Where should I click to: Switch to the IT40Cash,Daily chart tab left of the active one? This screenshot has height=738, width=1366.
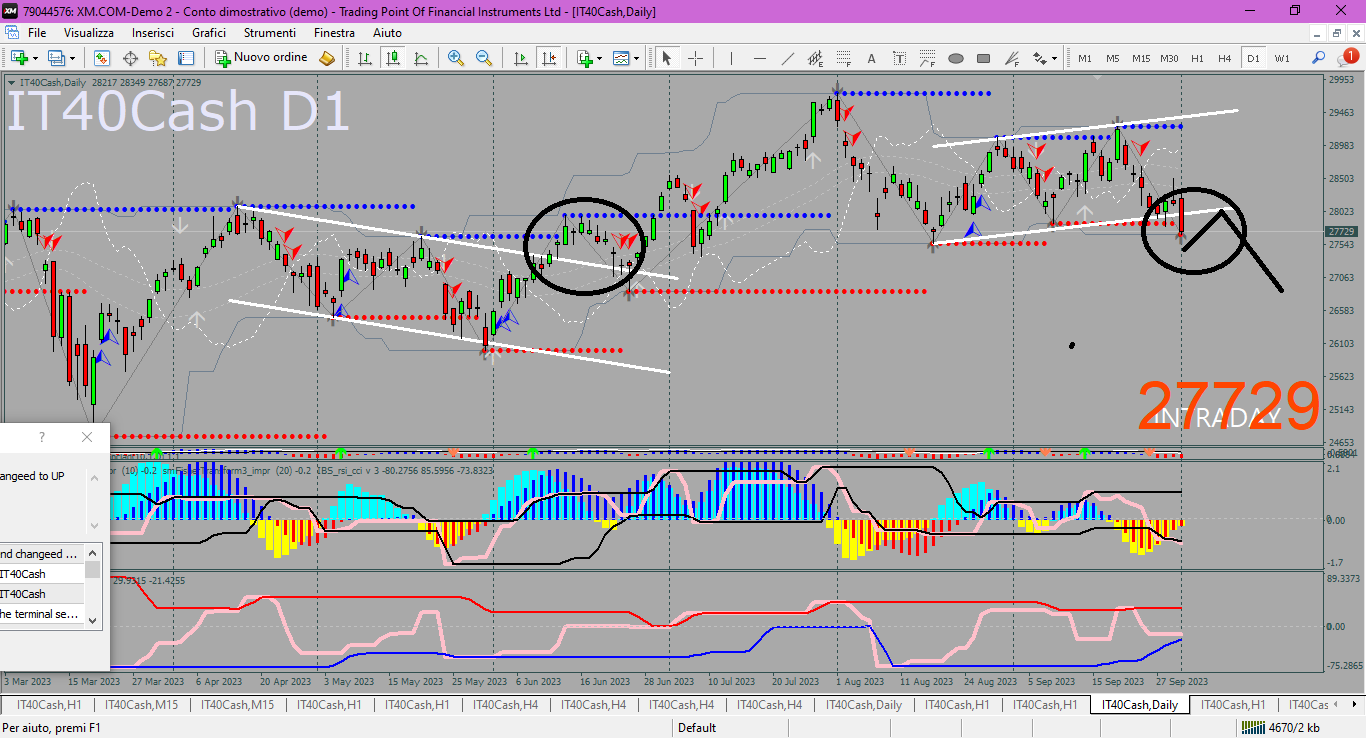[x=864, y=705]
